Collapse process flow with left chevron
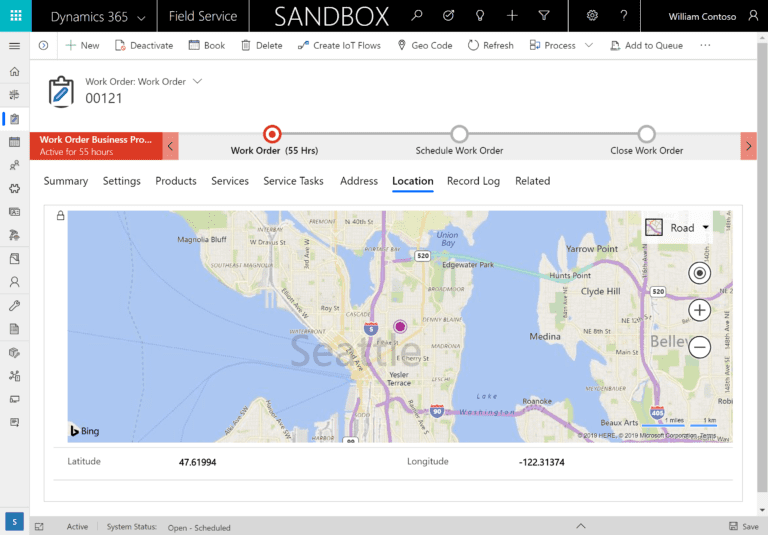This screenshot has width=768, height=535. tap(170, 146)
